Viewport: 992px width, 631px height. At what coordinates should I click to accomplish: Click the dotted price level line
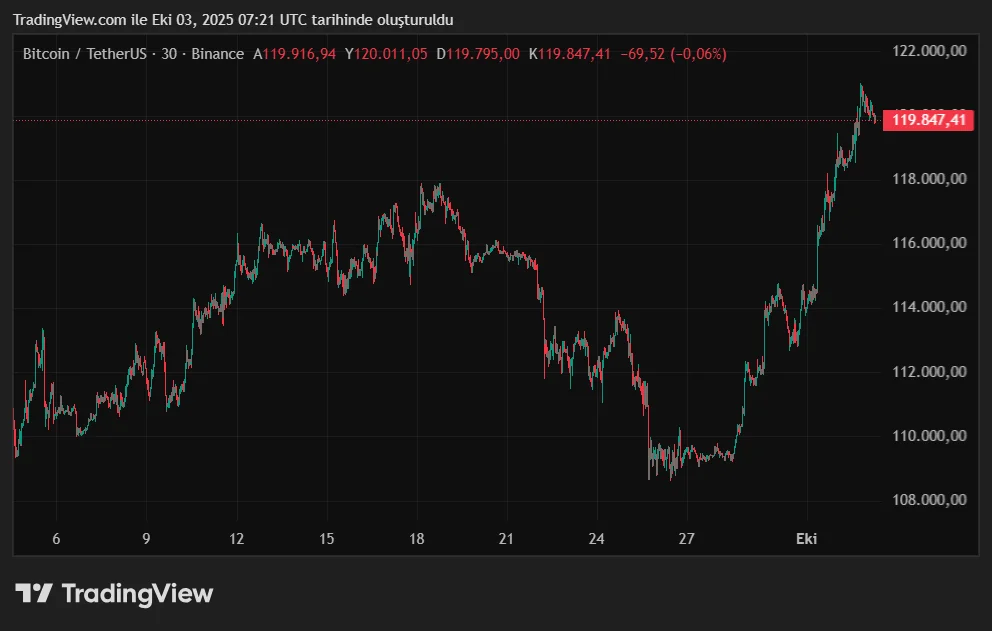pyautogui.click(x=450, y=121)
